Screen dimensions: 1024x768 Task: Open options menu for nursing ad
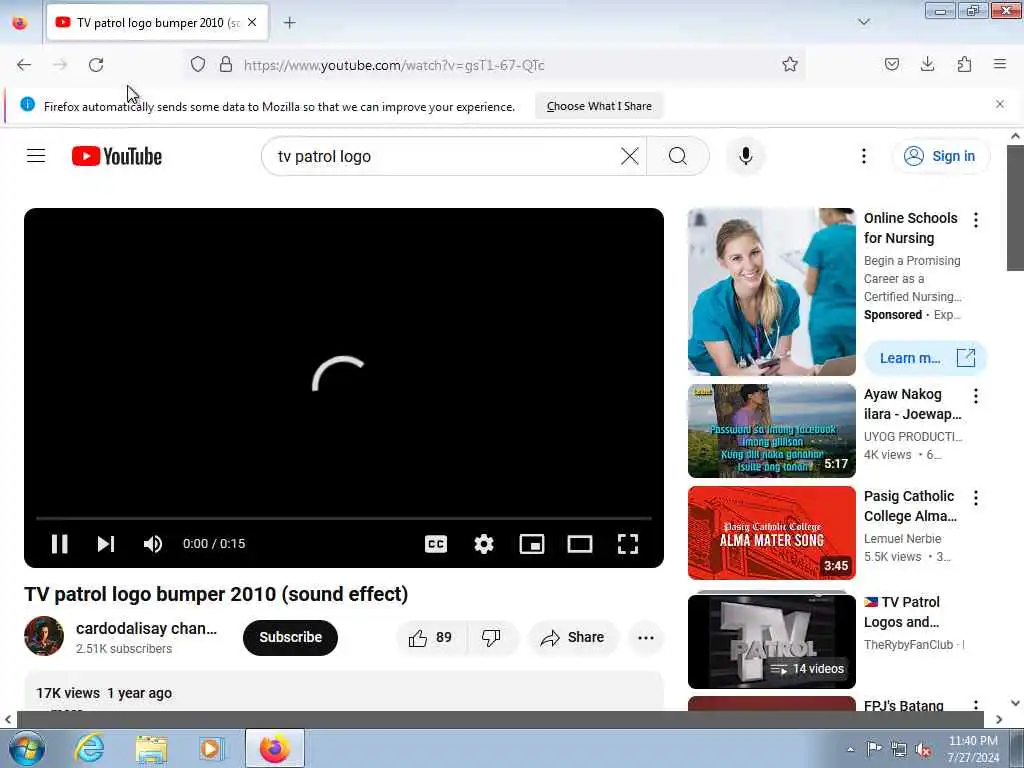976,220
